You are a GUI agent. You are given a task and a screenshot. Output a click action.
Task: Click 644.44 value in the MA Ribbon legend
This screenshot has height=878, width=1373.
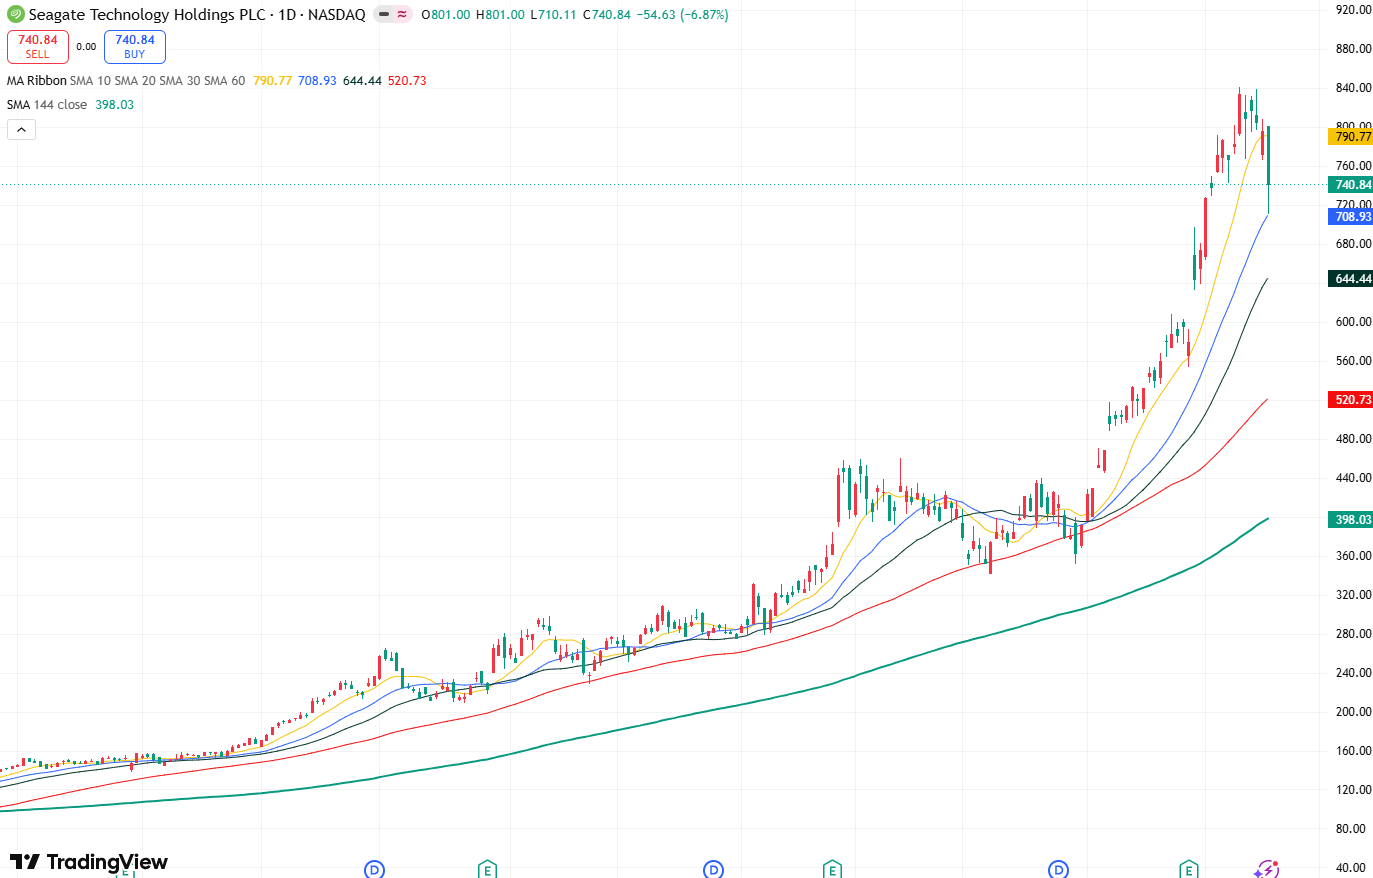coord(362,81)
